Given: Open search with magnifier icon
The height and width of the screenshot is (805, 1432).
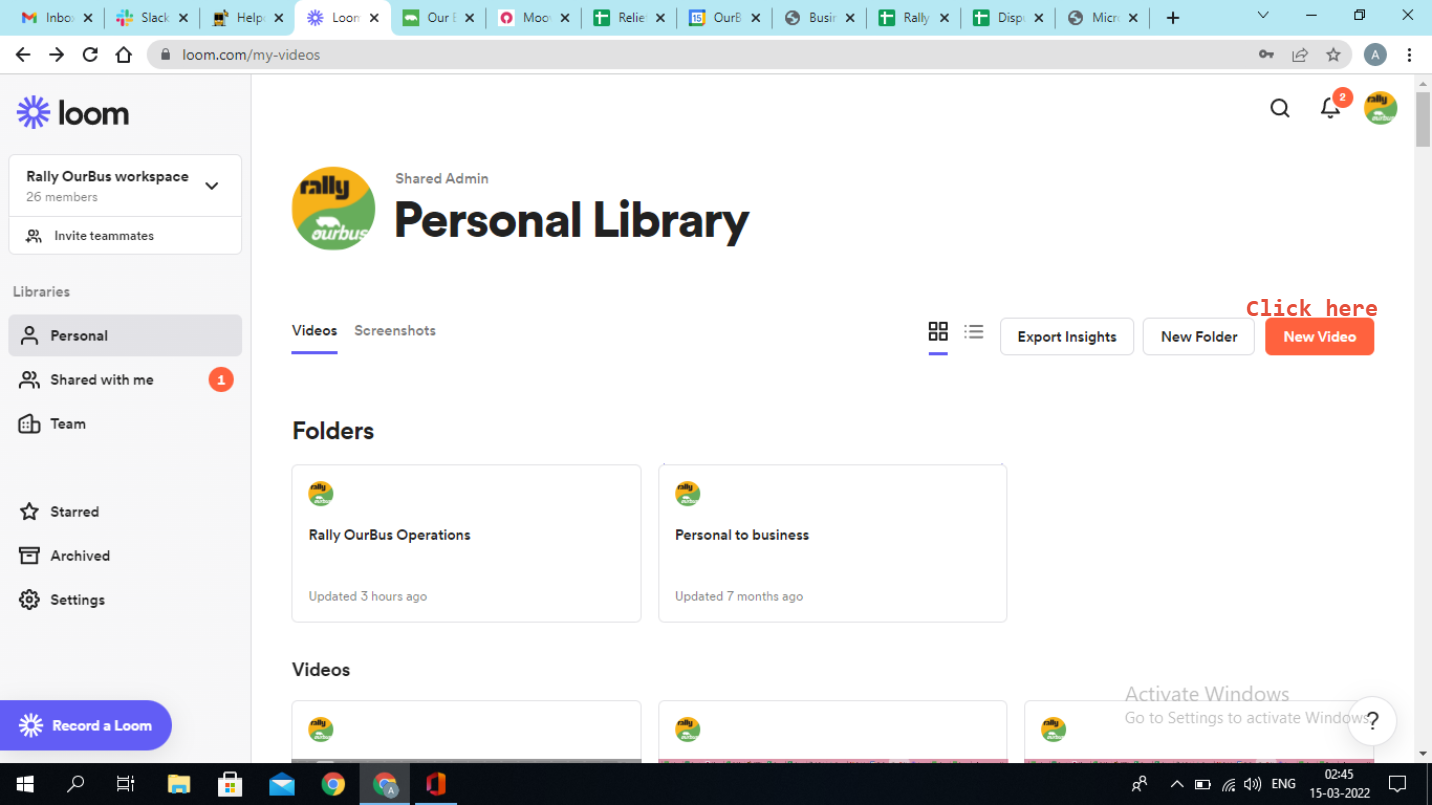Looking at the screenshot, I should pyautogui.click(x=1280, y=108).
